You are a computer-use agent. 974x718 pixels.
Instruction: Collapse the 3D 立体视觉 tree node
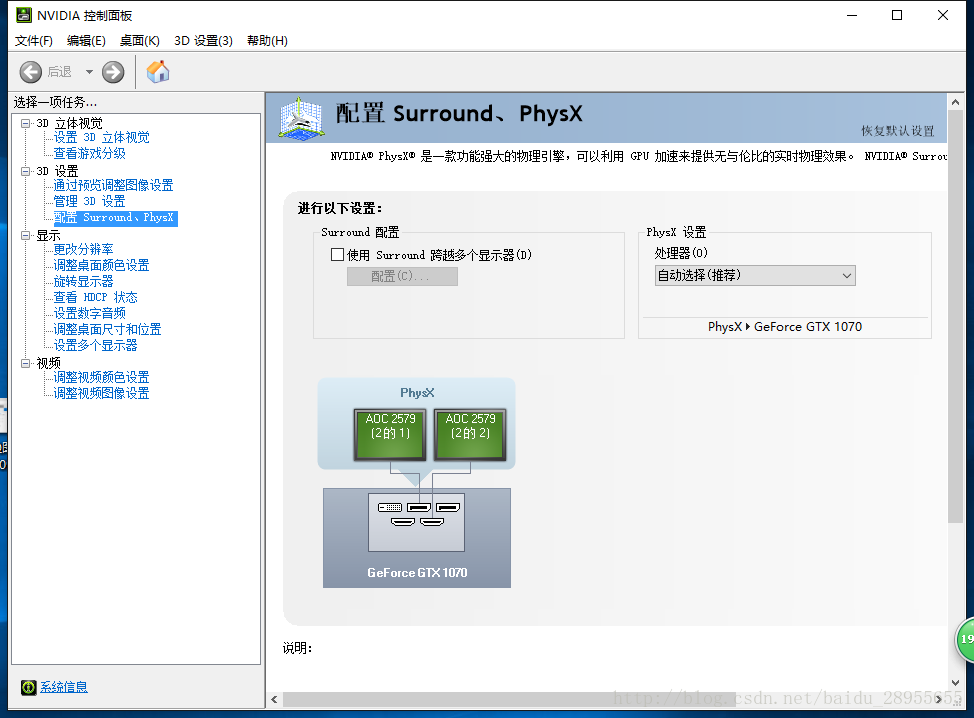tap(25, 123)
